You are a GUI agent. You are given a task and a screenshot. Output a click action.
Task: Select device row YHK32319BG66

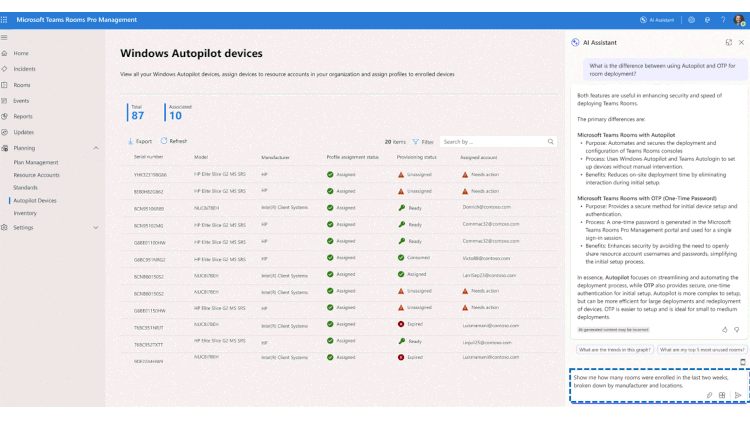(339, 175)
